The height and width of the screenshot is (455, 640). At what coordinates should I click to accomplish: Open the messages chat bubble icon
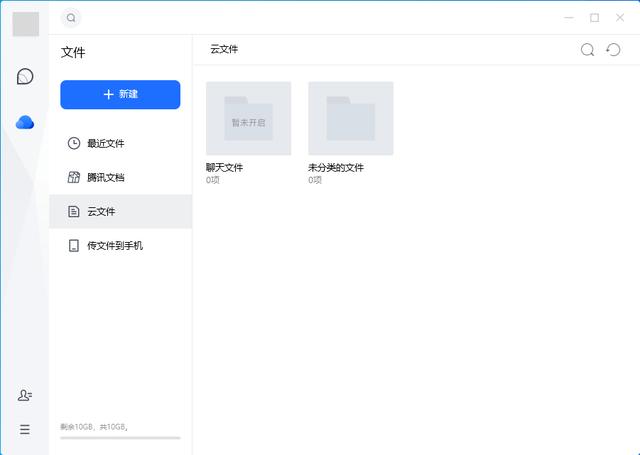pyautogui.click(x=25, y=77)
